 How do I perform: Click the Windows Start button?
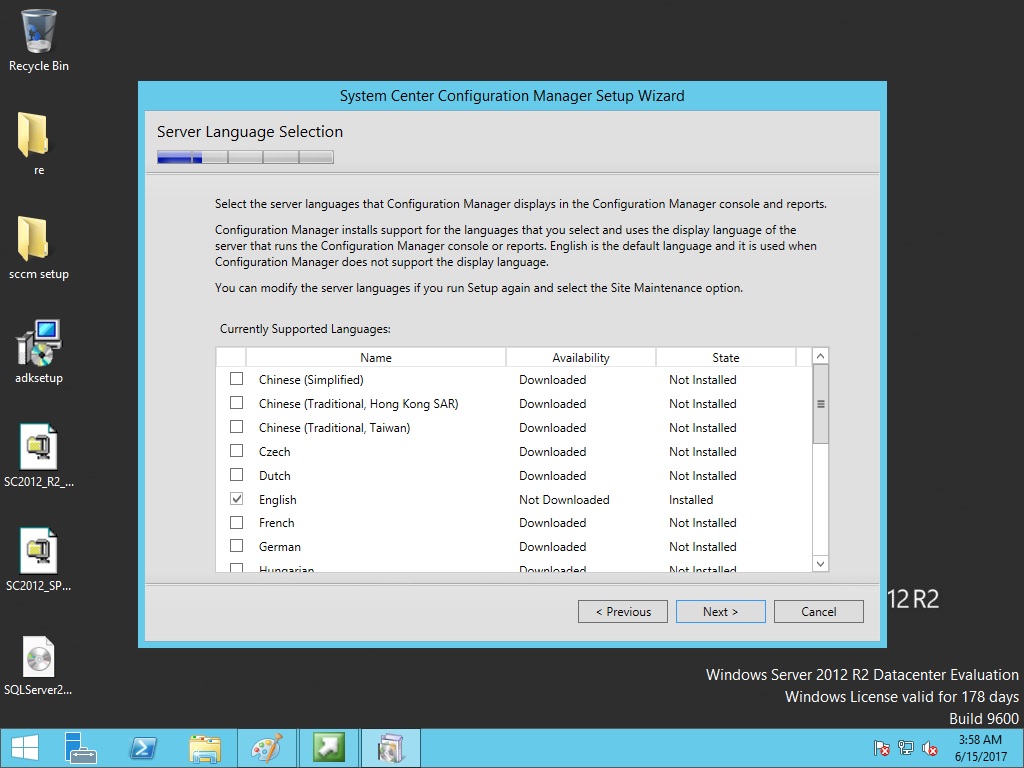click(x=24, y=748)
